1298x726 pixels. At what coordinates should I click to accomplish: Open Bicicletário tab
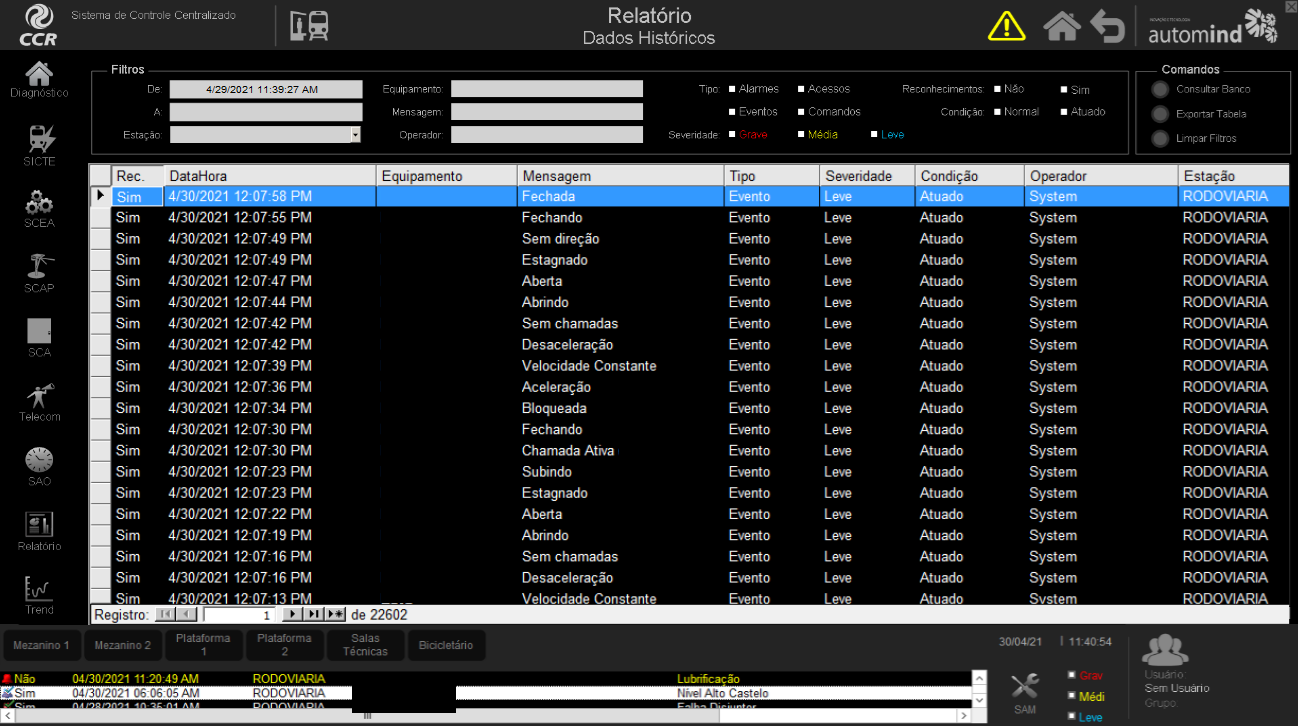click(x=447, y=646)
